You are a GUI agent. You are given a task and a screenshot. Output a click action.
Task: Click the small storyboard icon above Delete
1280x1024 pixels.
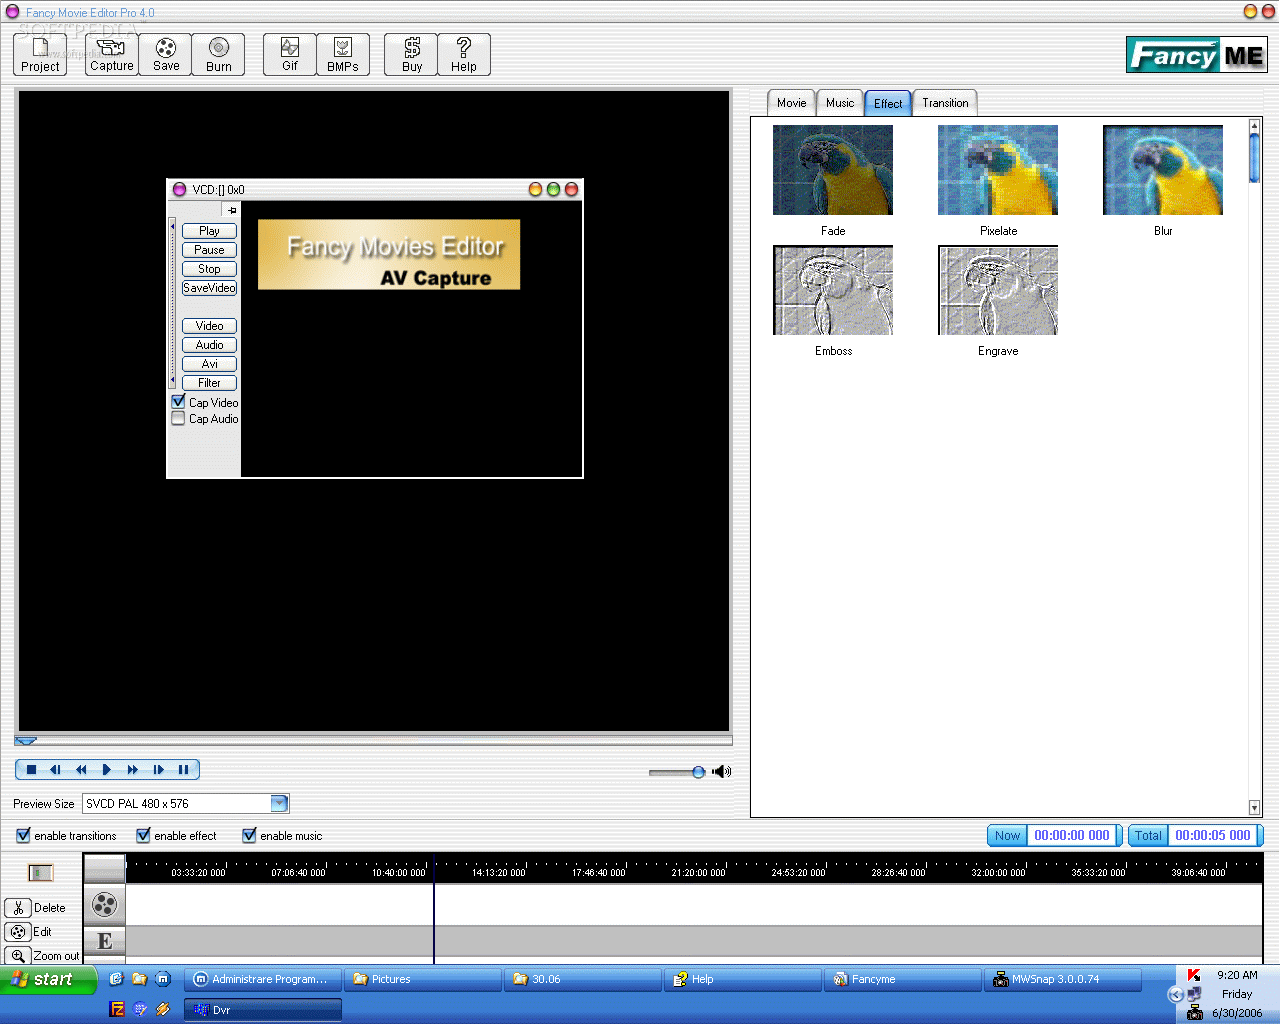41,873
